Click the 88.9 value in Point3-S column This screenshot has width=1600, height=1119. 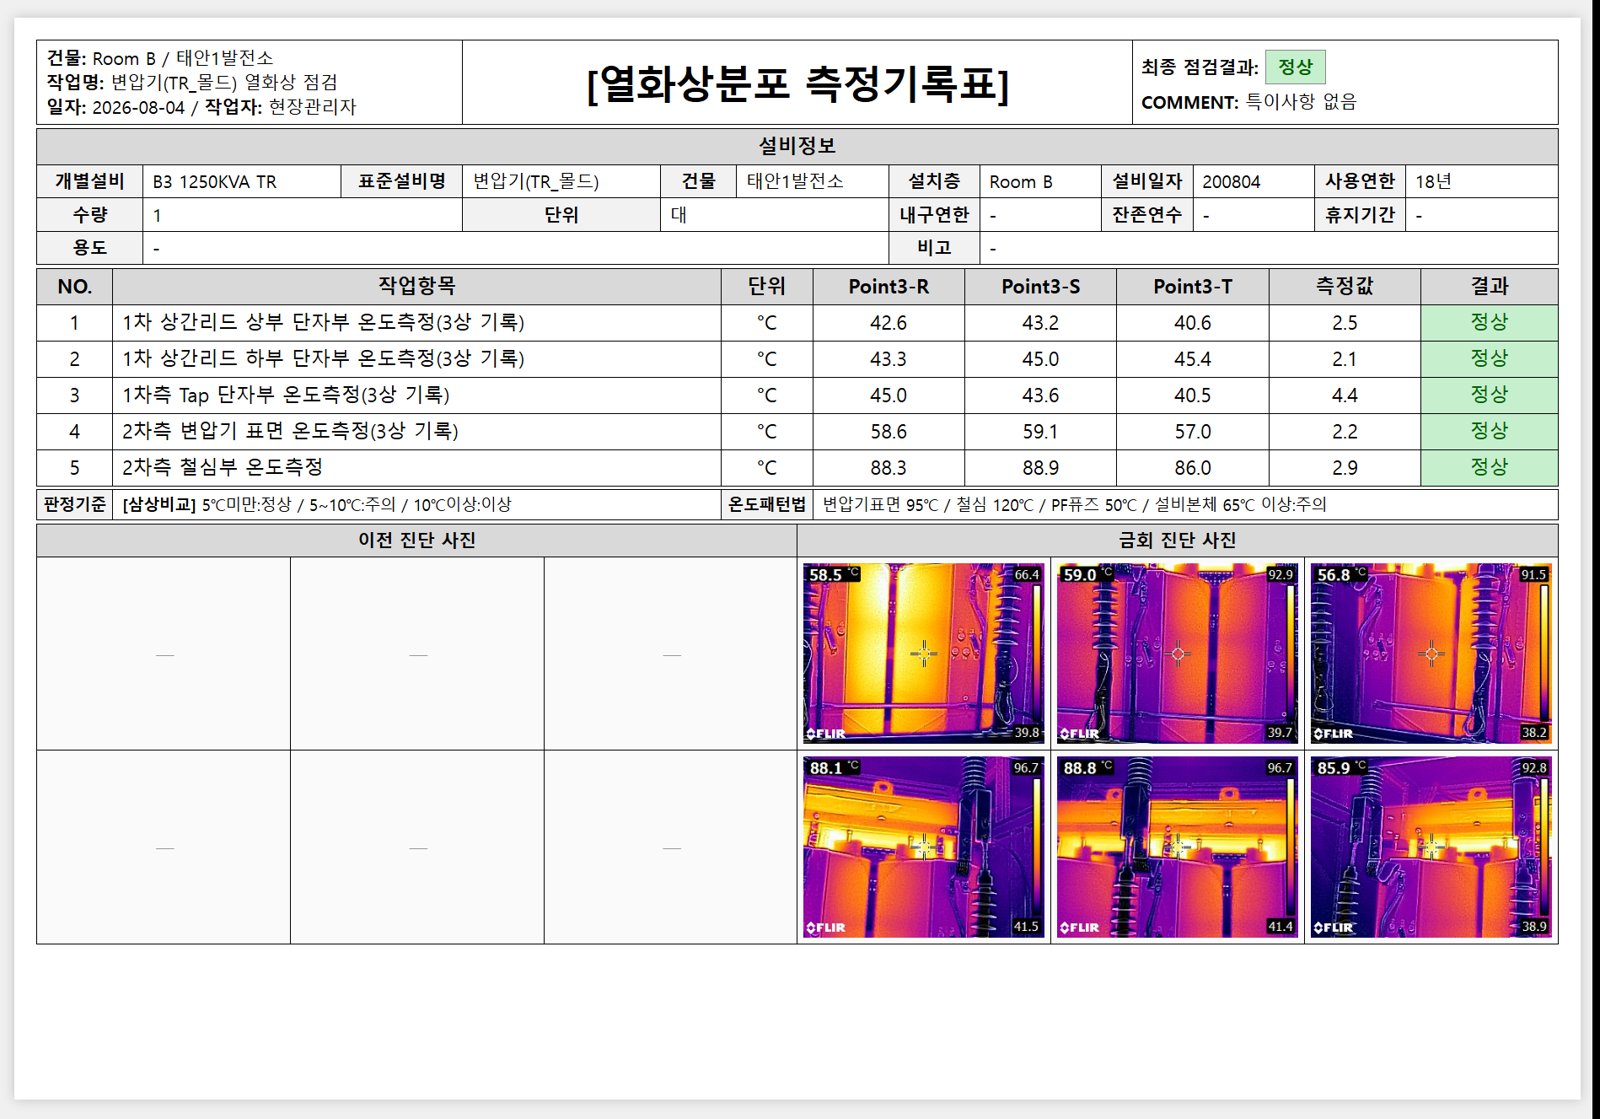pos(1040,467)
